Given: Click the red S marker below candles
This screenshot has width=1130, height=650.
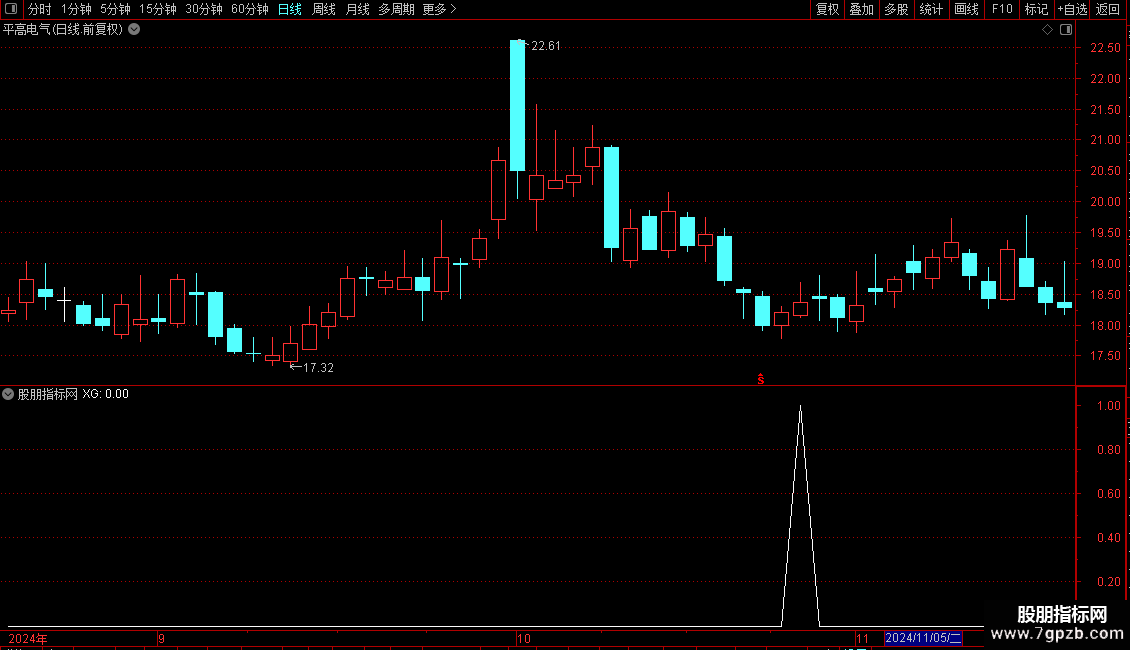Looking at the screenshot, I should coord(760,379).
